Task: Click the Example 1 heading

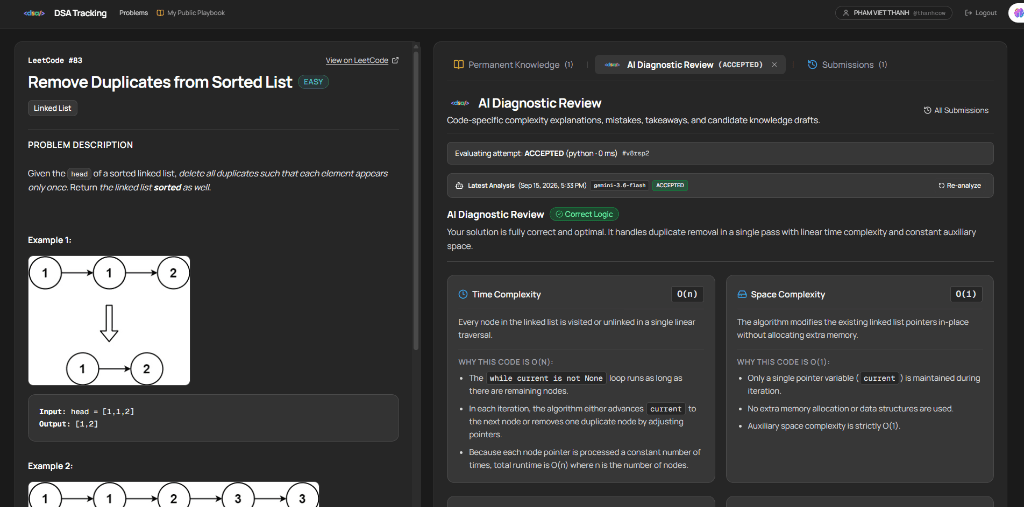Action: pos(50,240)
